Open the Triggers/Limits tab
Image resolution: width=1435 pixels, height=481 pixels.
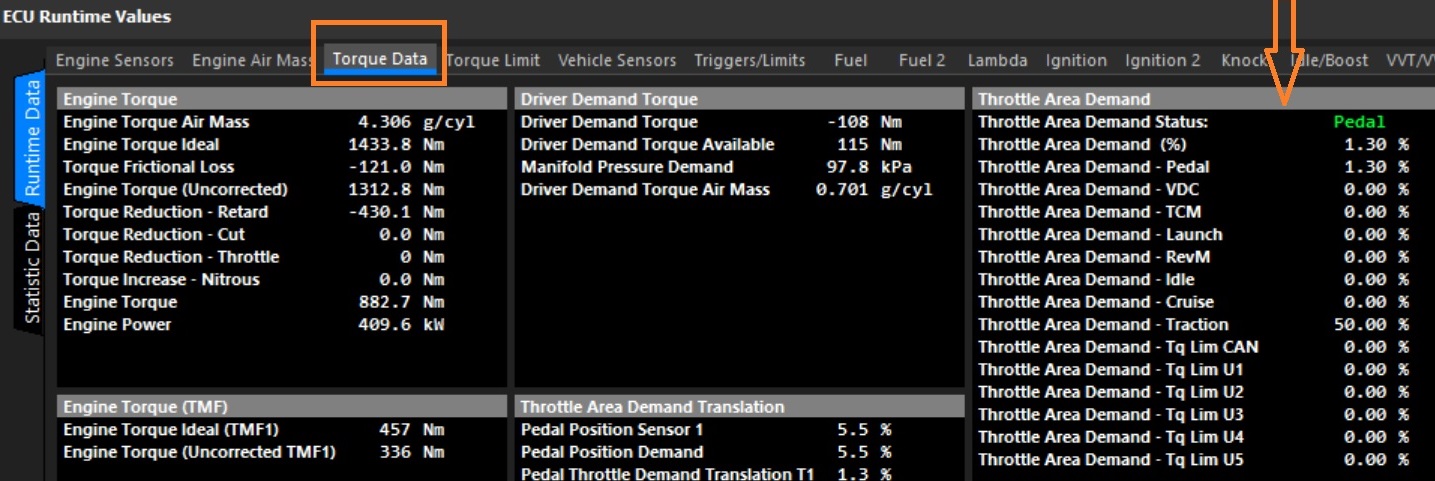749,60
